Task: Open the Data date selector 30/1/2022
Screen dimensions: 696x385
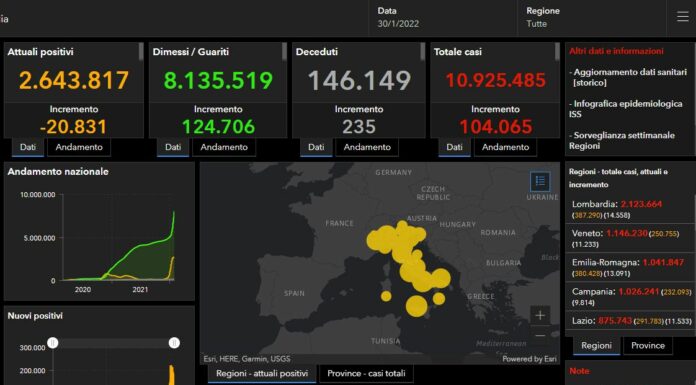Action: [443, 18]
